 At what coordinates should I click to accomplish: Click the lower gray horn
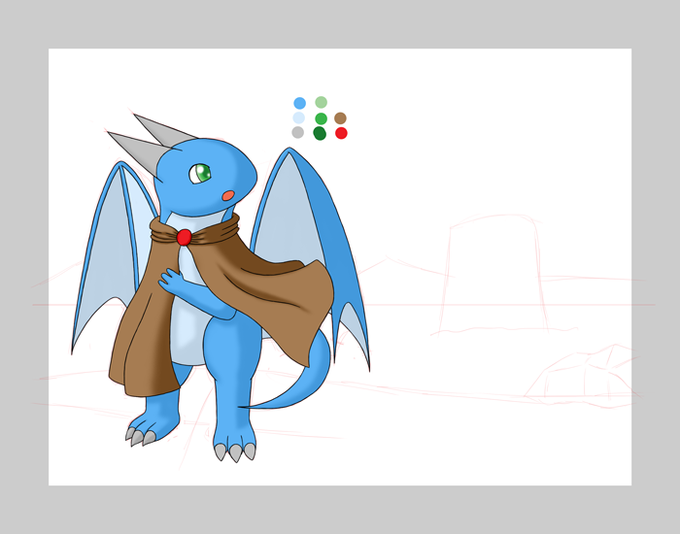139,150
